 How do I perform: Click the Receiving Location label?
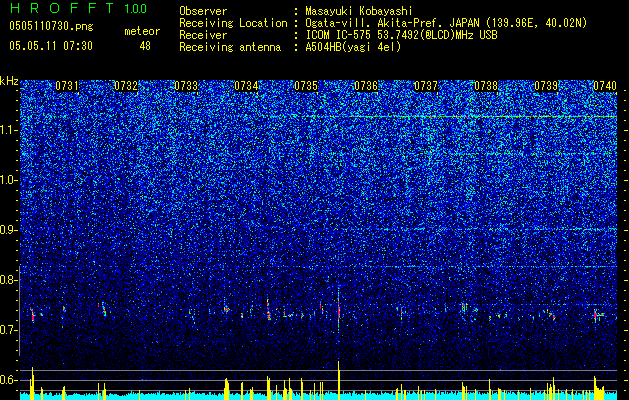pyautogui.click(x=233, y=23)
